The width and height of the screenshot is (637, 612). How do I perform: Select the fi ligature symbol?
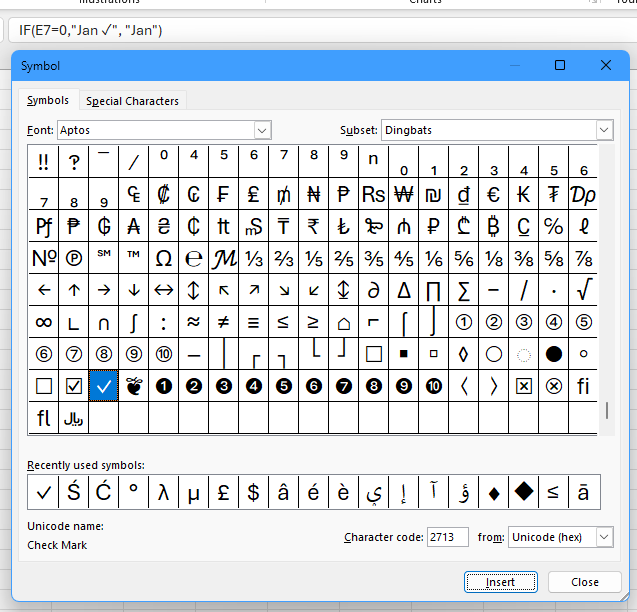coord(583,386)
